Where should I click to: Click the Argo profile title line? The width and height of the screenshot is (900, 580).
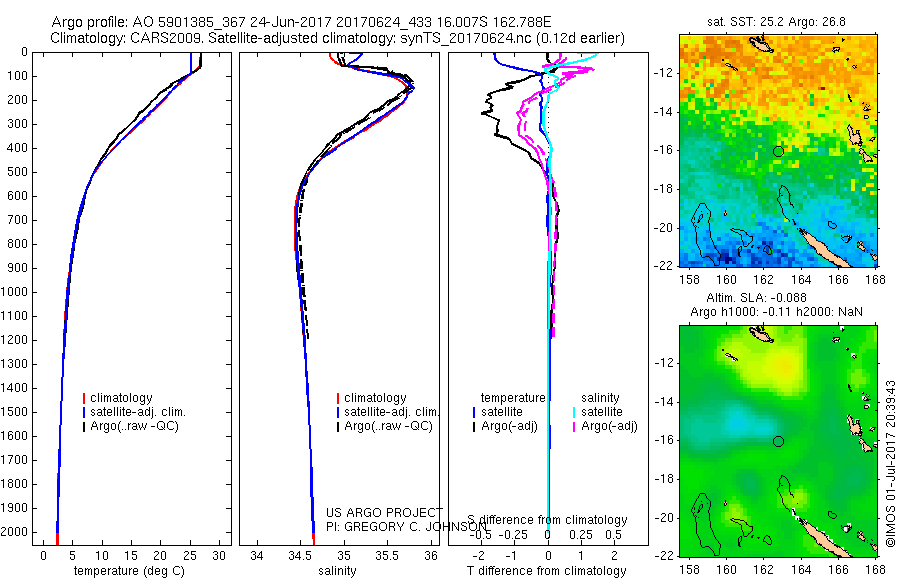[301, 22]
